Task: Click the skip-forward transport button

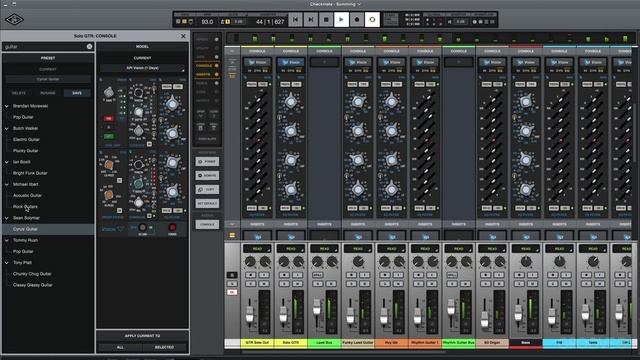Action: [x=311, y=19]
